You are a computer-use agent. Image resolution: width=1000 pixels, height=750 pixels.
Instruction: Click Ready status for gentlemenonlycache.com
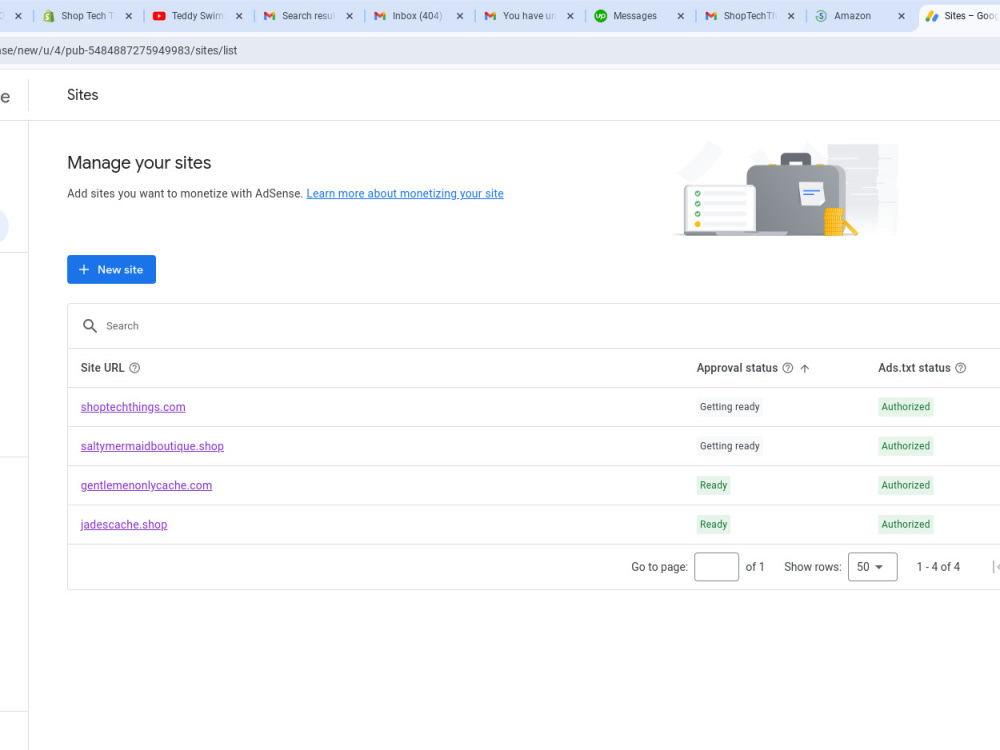pos(714,485)
